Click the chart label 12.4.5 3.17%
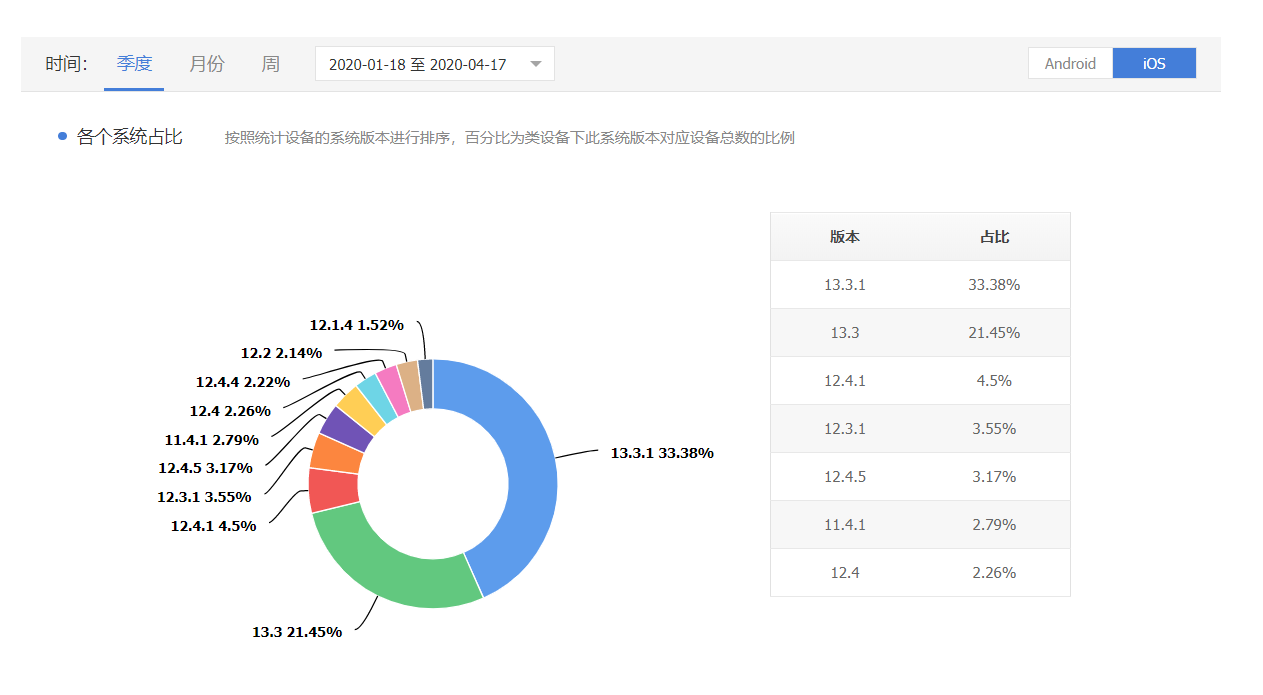 click(205, 467)
